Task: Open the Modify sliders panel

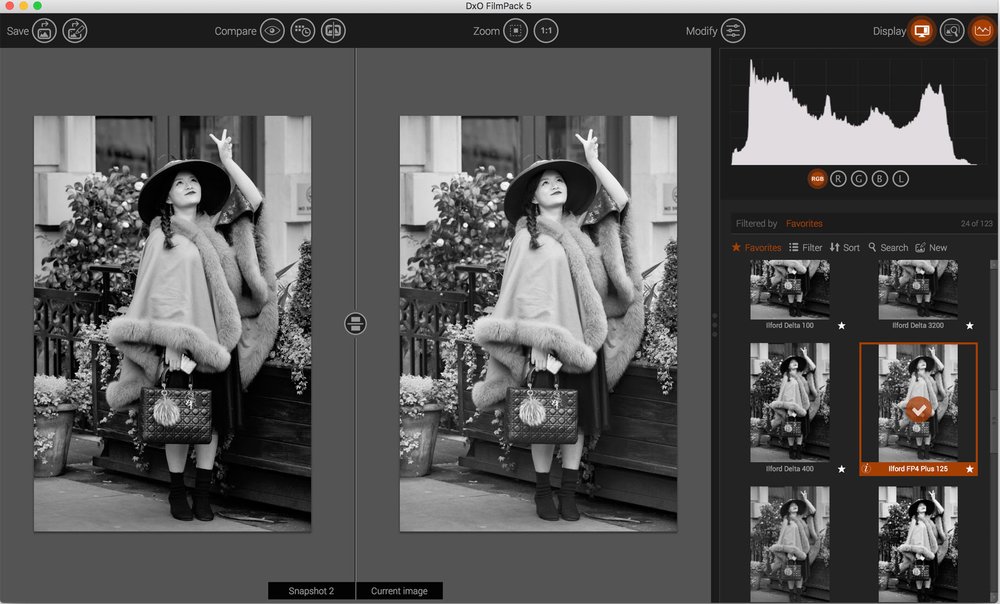Action: click(x=733, y=31)
